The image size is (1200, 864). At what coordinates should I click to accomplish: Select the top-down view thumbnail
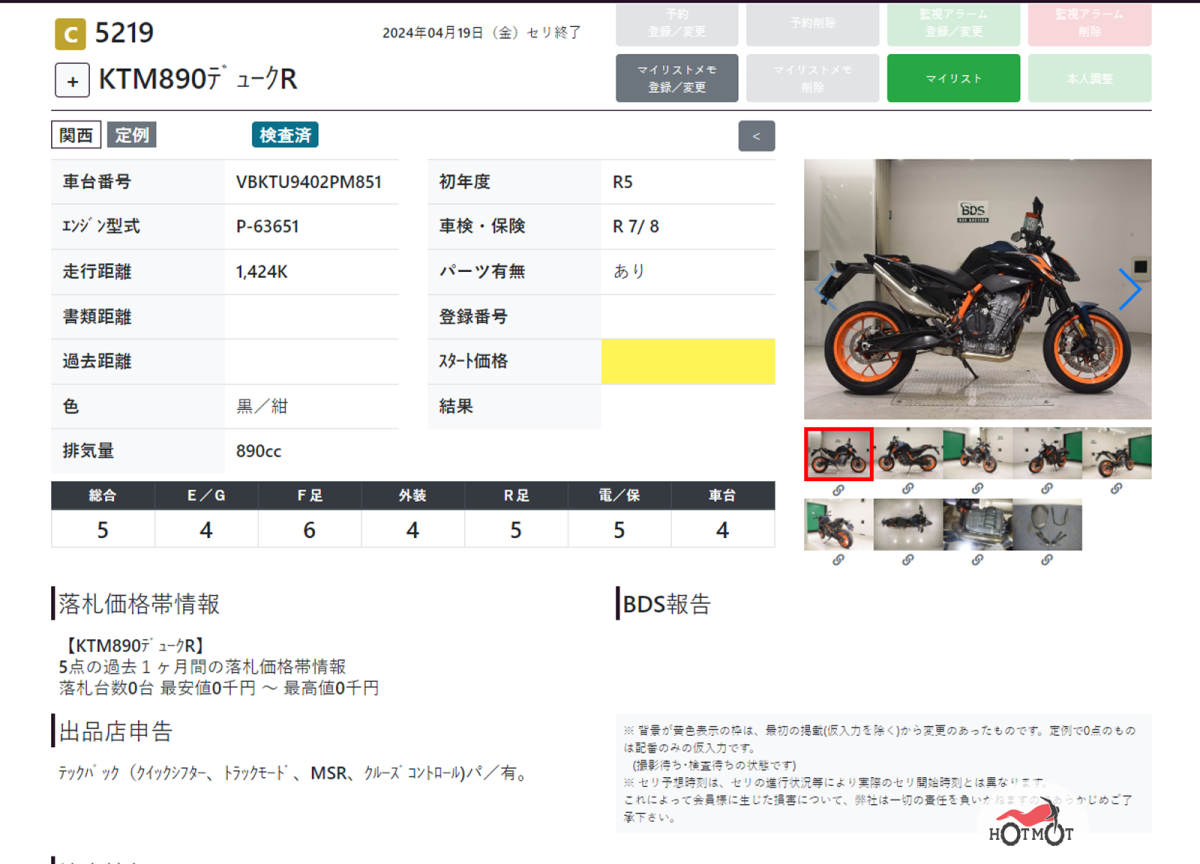pos(908,524)
